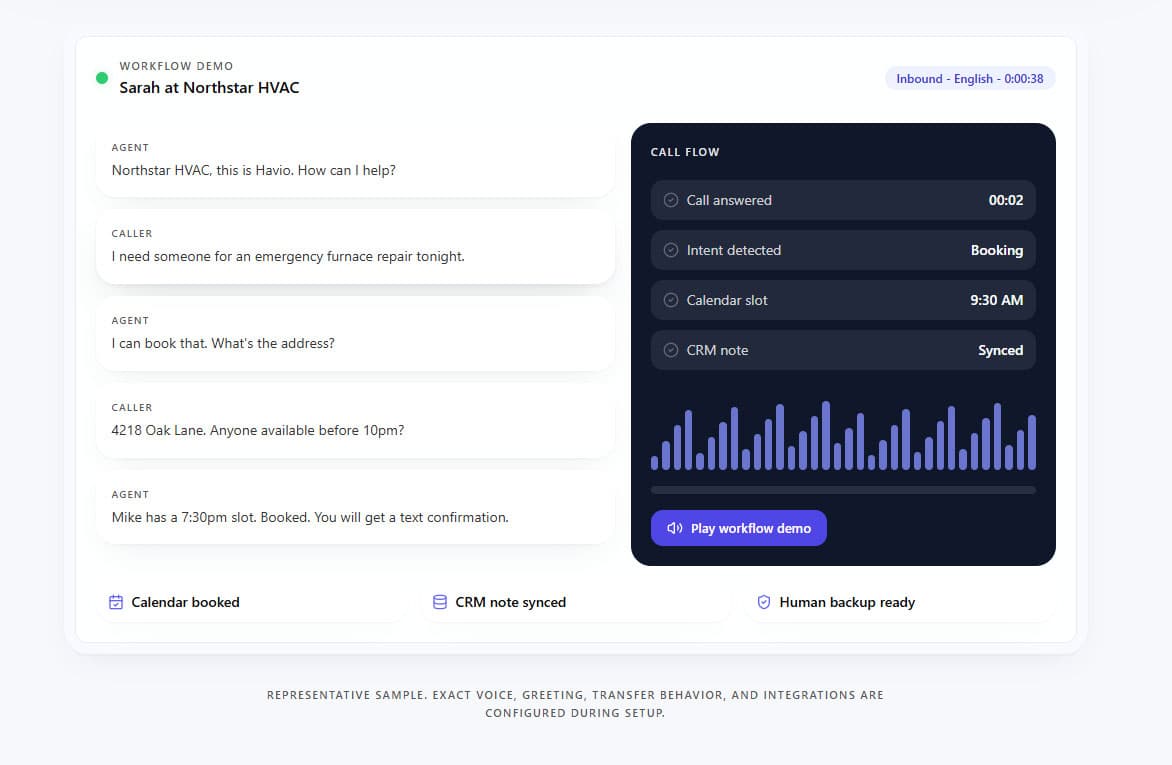1172x765 pixels.
Task: Click the audio waveform visualization
Action: pyautogui.click(x=843, y=435)
